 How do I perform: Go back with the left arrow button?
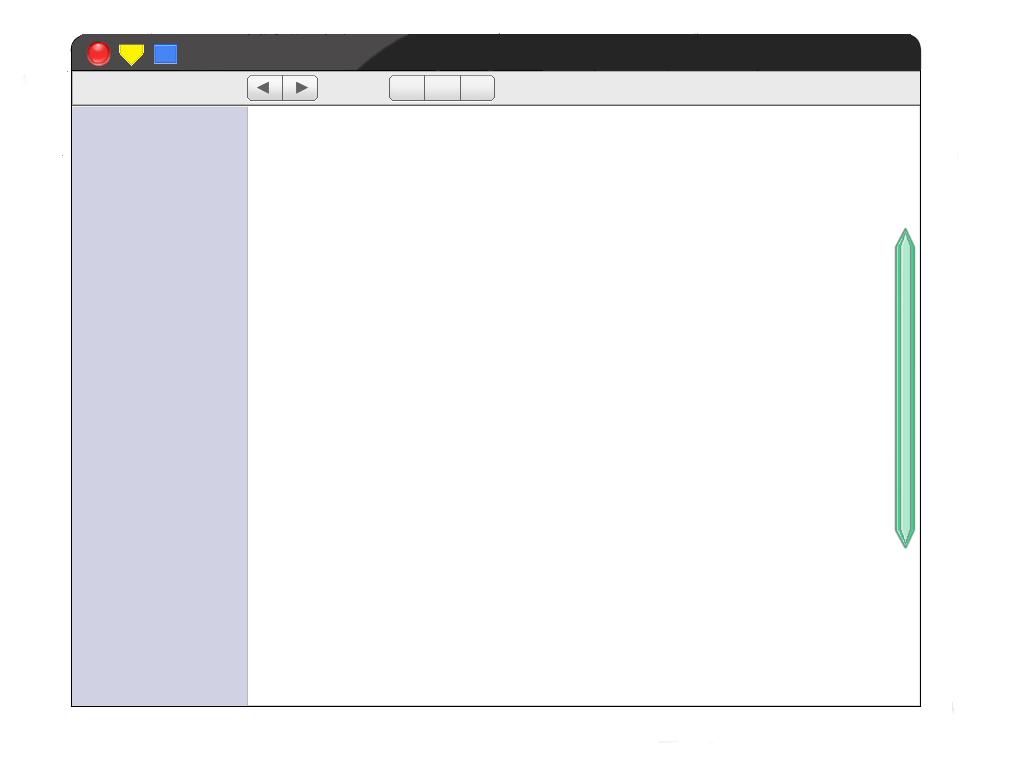click(264, 88)
